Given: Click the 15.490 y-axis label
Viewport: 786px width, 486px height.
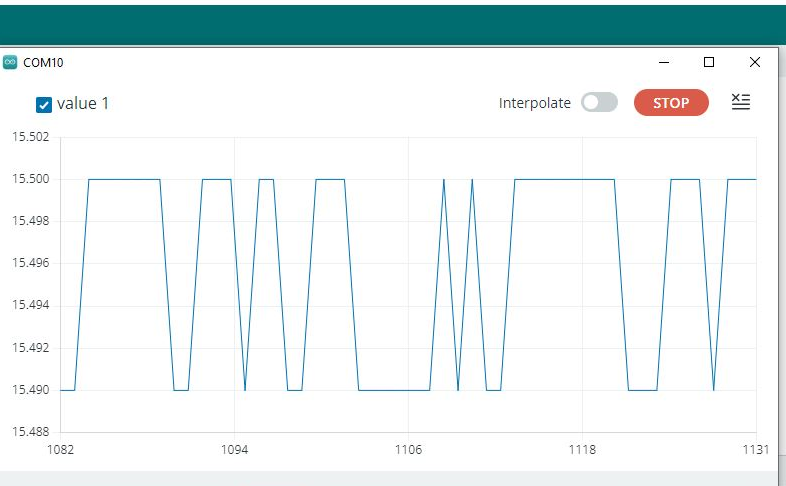Looking at the screenshot, I should (x=31, y=390).
